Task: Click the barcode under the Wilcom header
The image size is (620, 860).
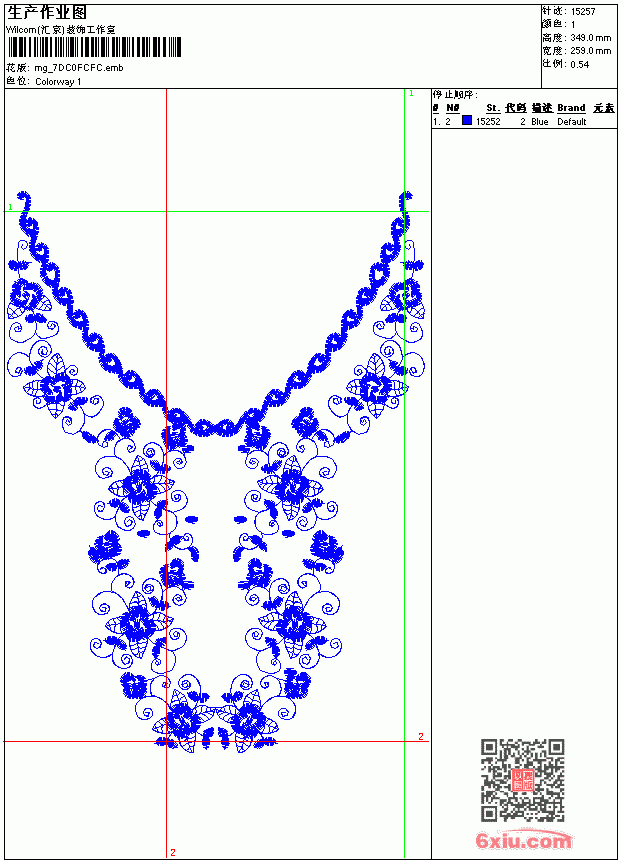Action: [94, 47]
